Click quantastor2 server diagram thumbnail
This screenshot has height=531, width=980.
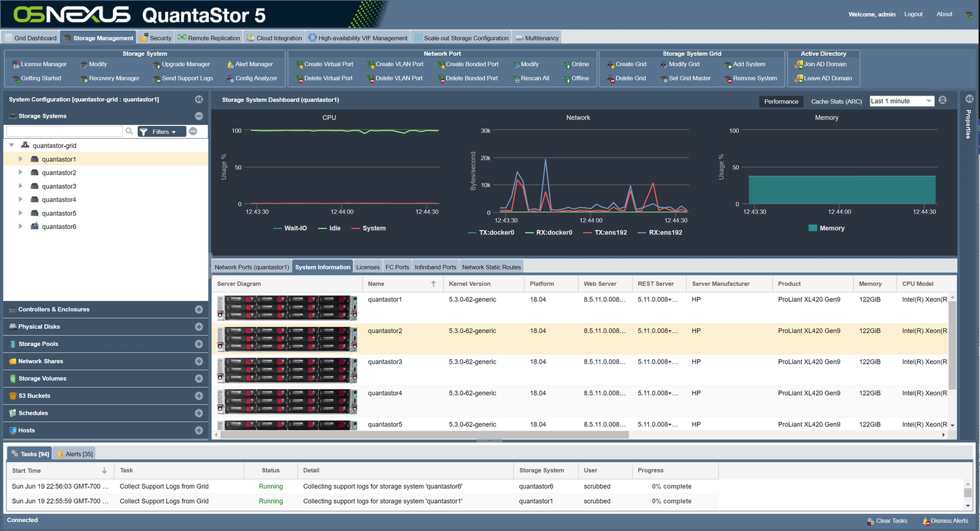point(288,339)
